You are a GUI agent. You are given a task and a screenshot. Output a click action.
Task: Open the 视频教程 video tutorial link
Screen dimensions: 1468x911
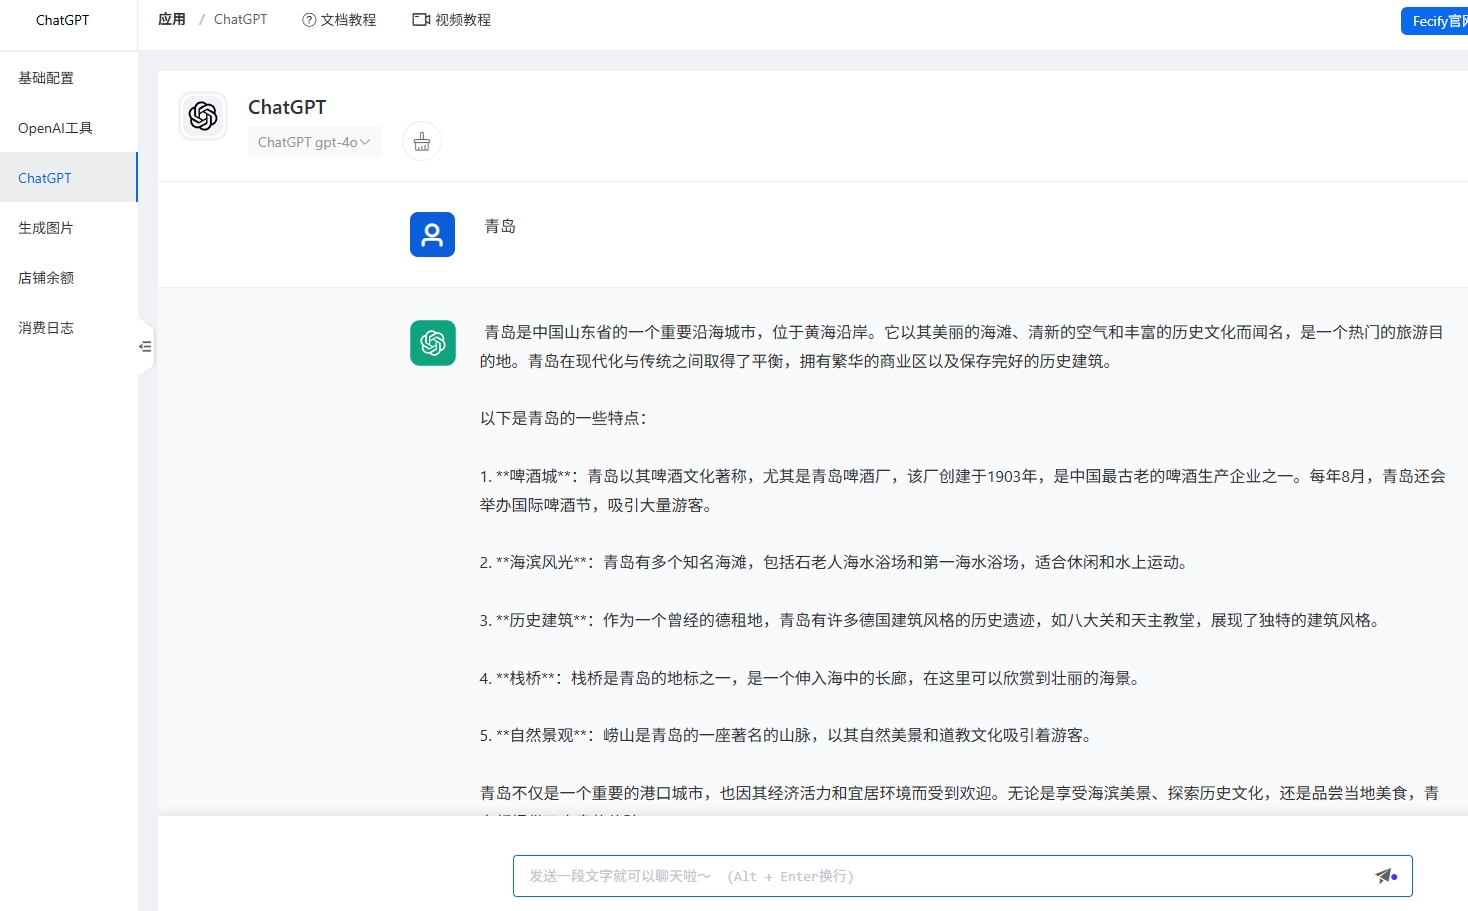pos(452,20)
